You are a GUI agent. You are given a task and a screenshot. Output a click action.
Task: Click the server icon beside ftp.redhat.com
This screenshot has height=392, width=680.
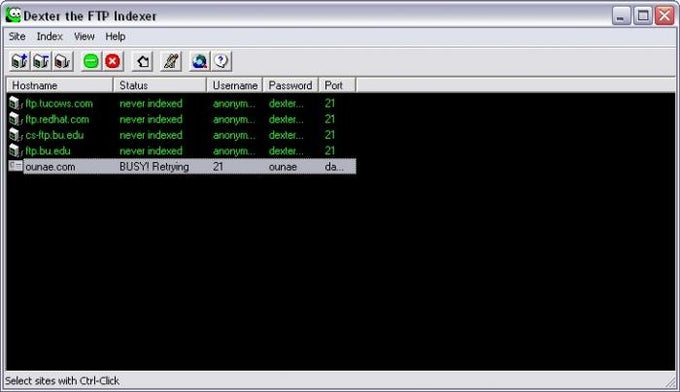point(16,119)
